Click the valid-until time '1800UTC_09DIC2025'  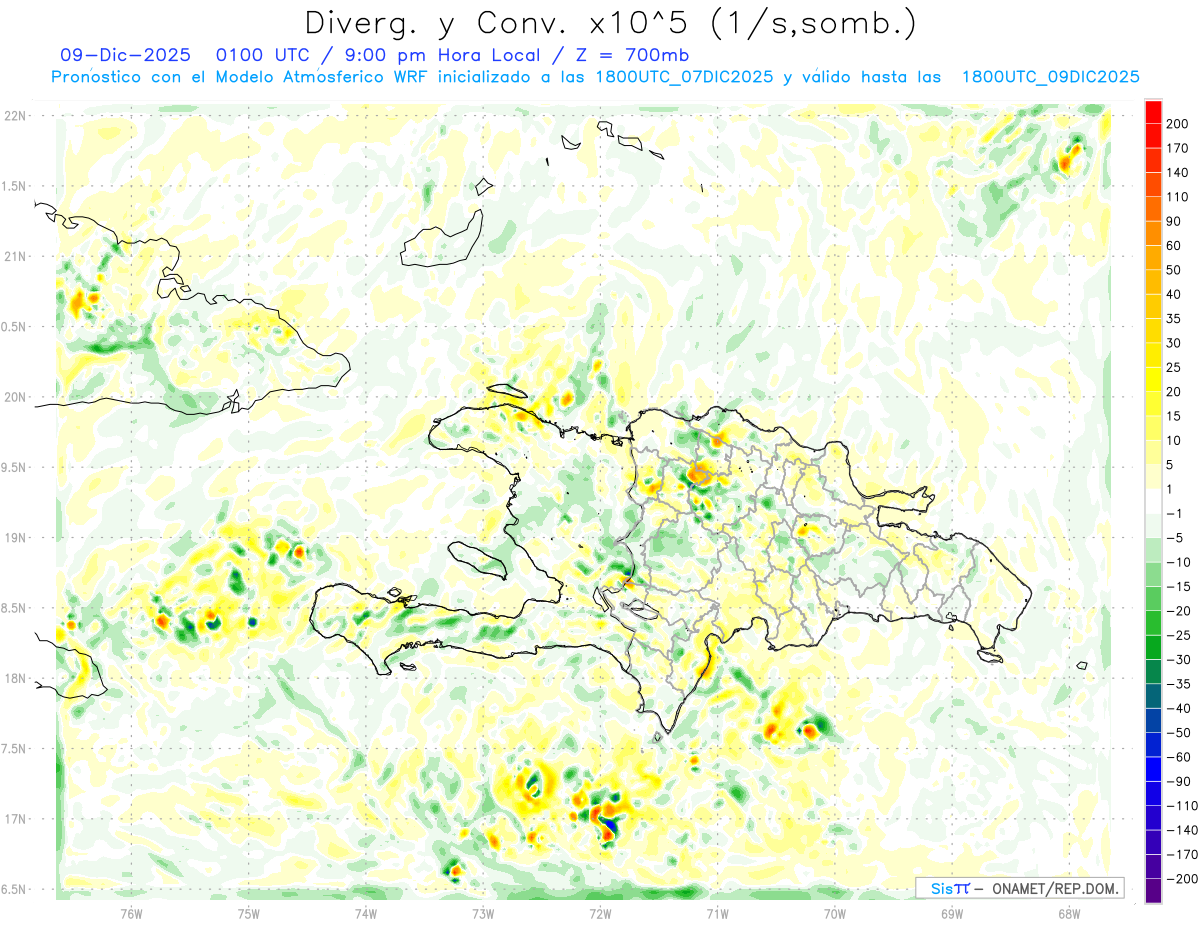[1050, 77]
